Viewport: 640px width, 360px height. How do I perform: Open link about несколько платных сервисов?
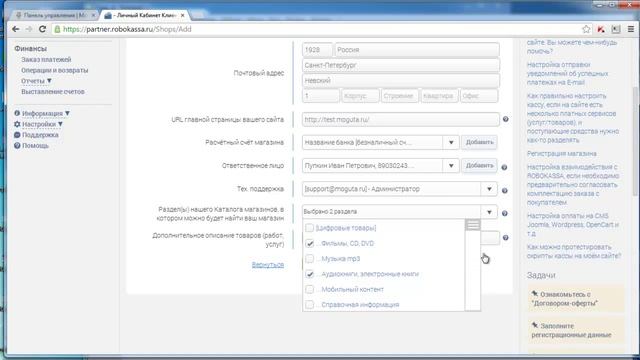tap(573, 118)
